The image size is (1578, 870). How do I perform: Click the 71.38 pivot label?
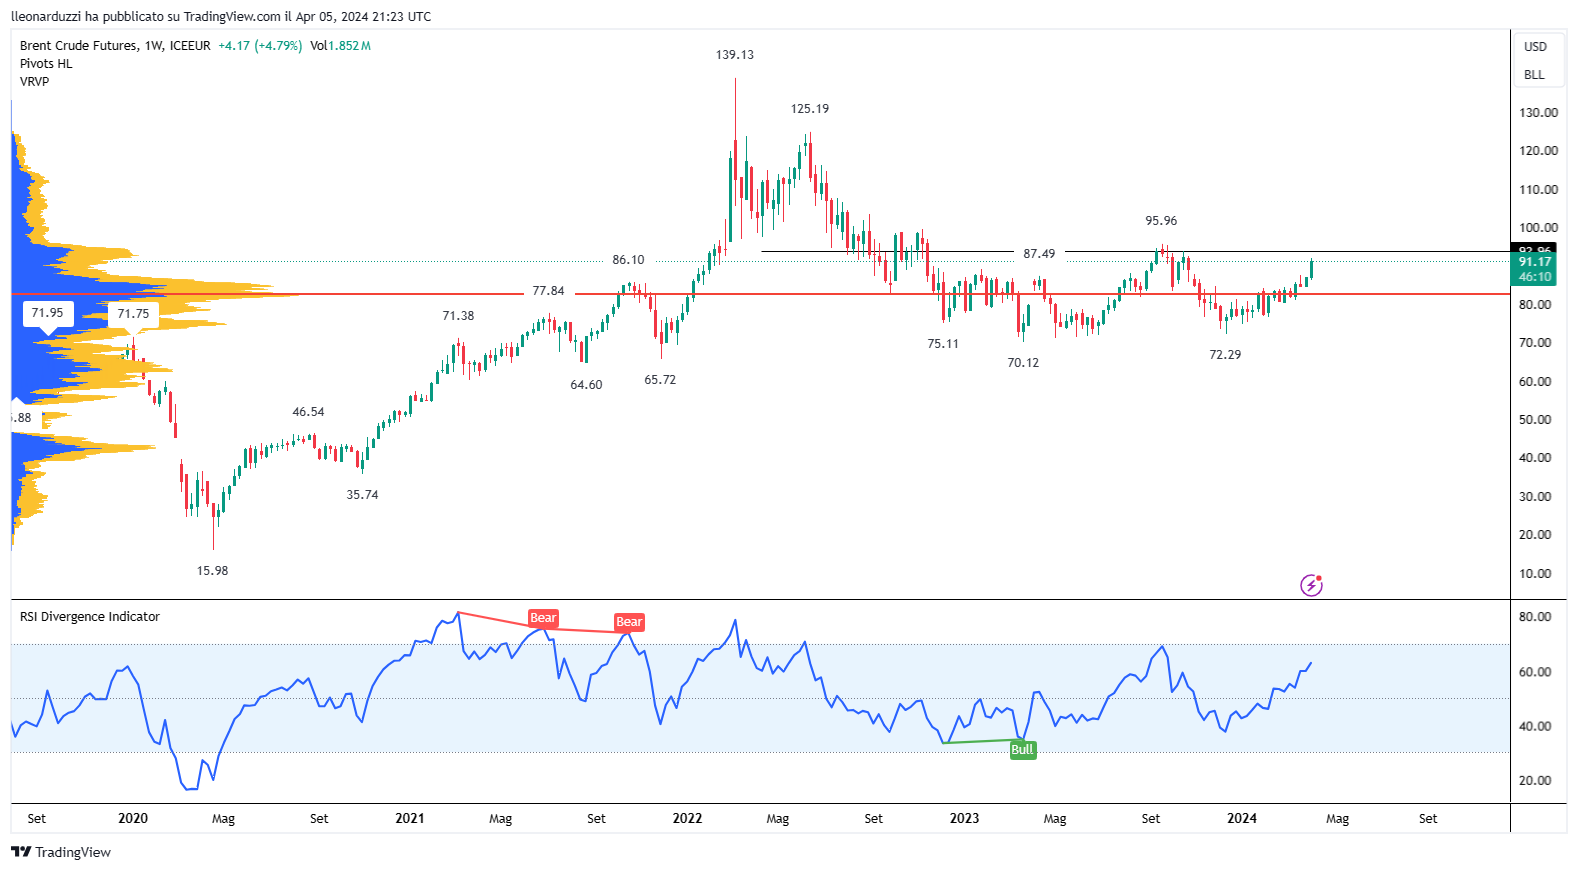coord(458,316)
